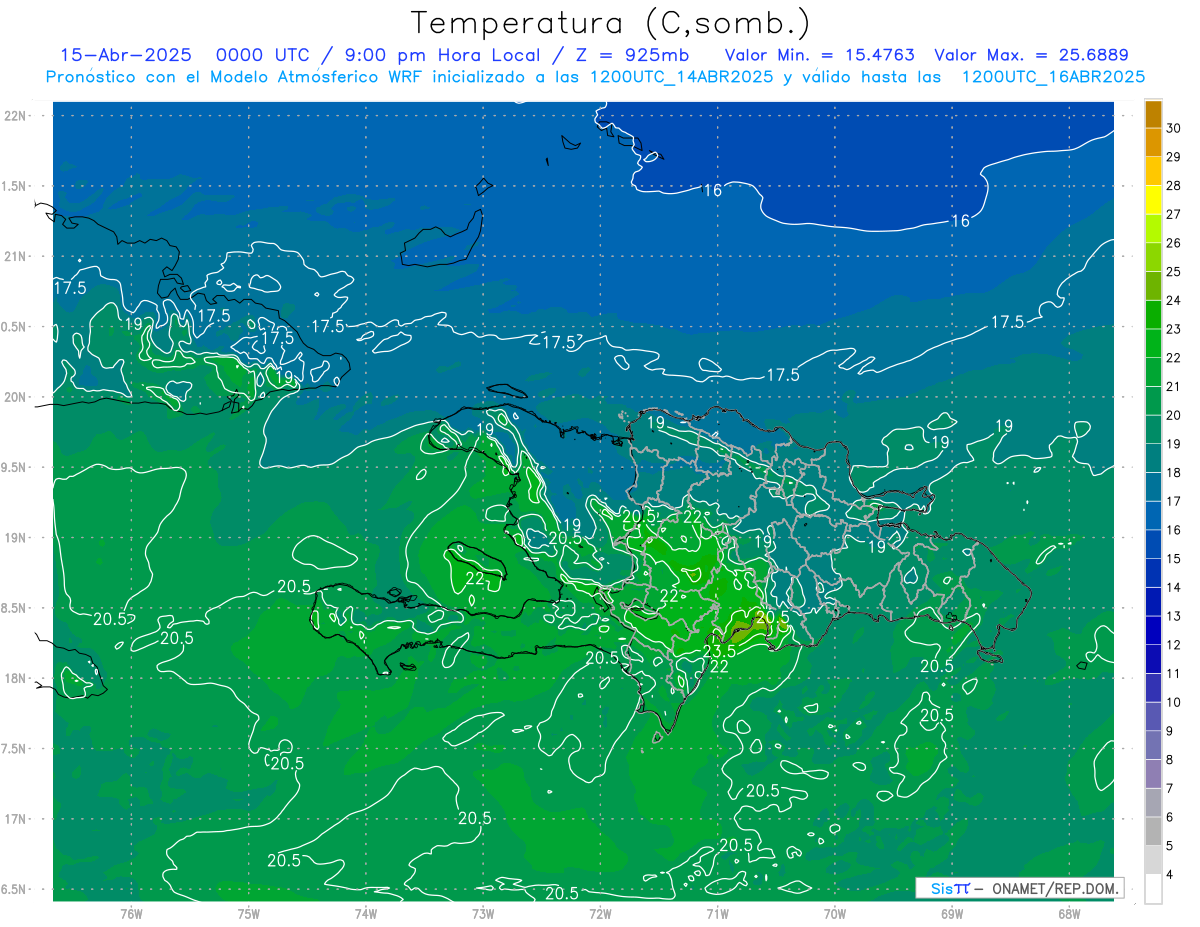Click the dark blue colorbar swatch between 12 and 13
This screenshot has width=1200, height=927.
coord(1154,631)
